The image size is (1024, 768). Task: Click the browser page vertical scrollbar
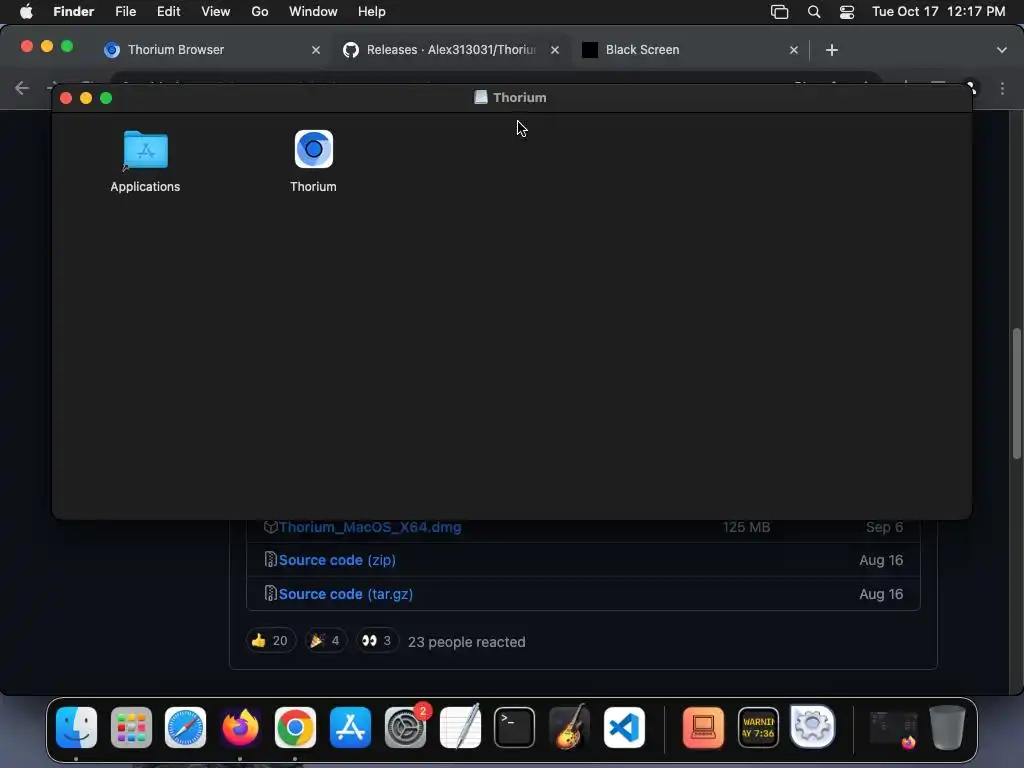pos(1017,394)
